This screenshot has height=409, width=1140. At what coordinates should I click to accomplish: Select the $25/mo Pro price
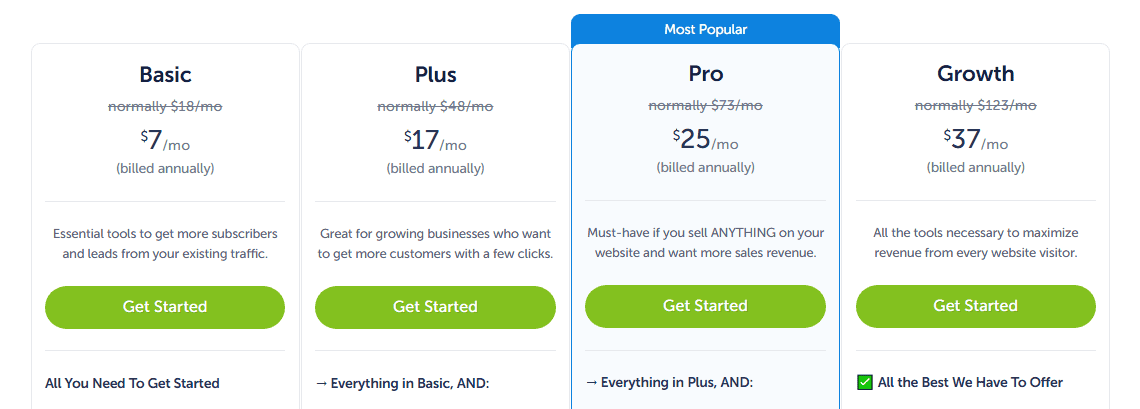(x=705, y=141)
